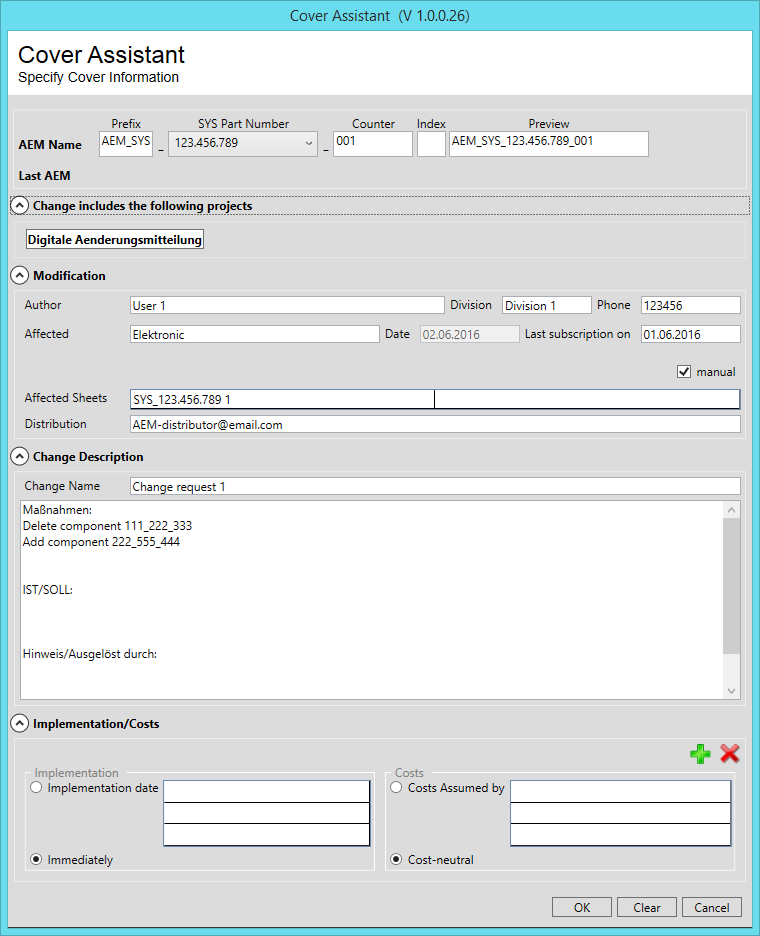Click the Counter input field
Image resolution: width=760 pixels, height=936 pixels.
pyautogui.click(x=372, y=143)
